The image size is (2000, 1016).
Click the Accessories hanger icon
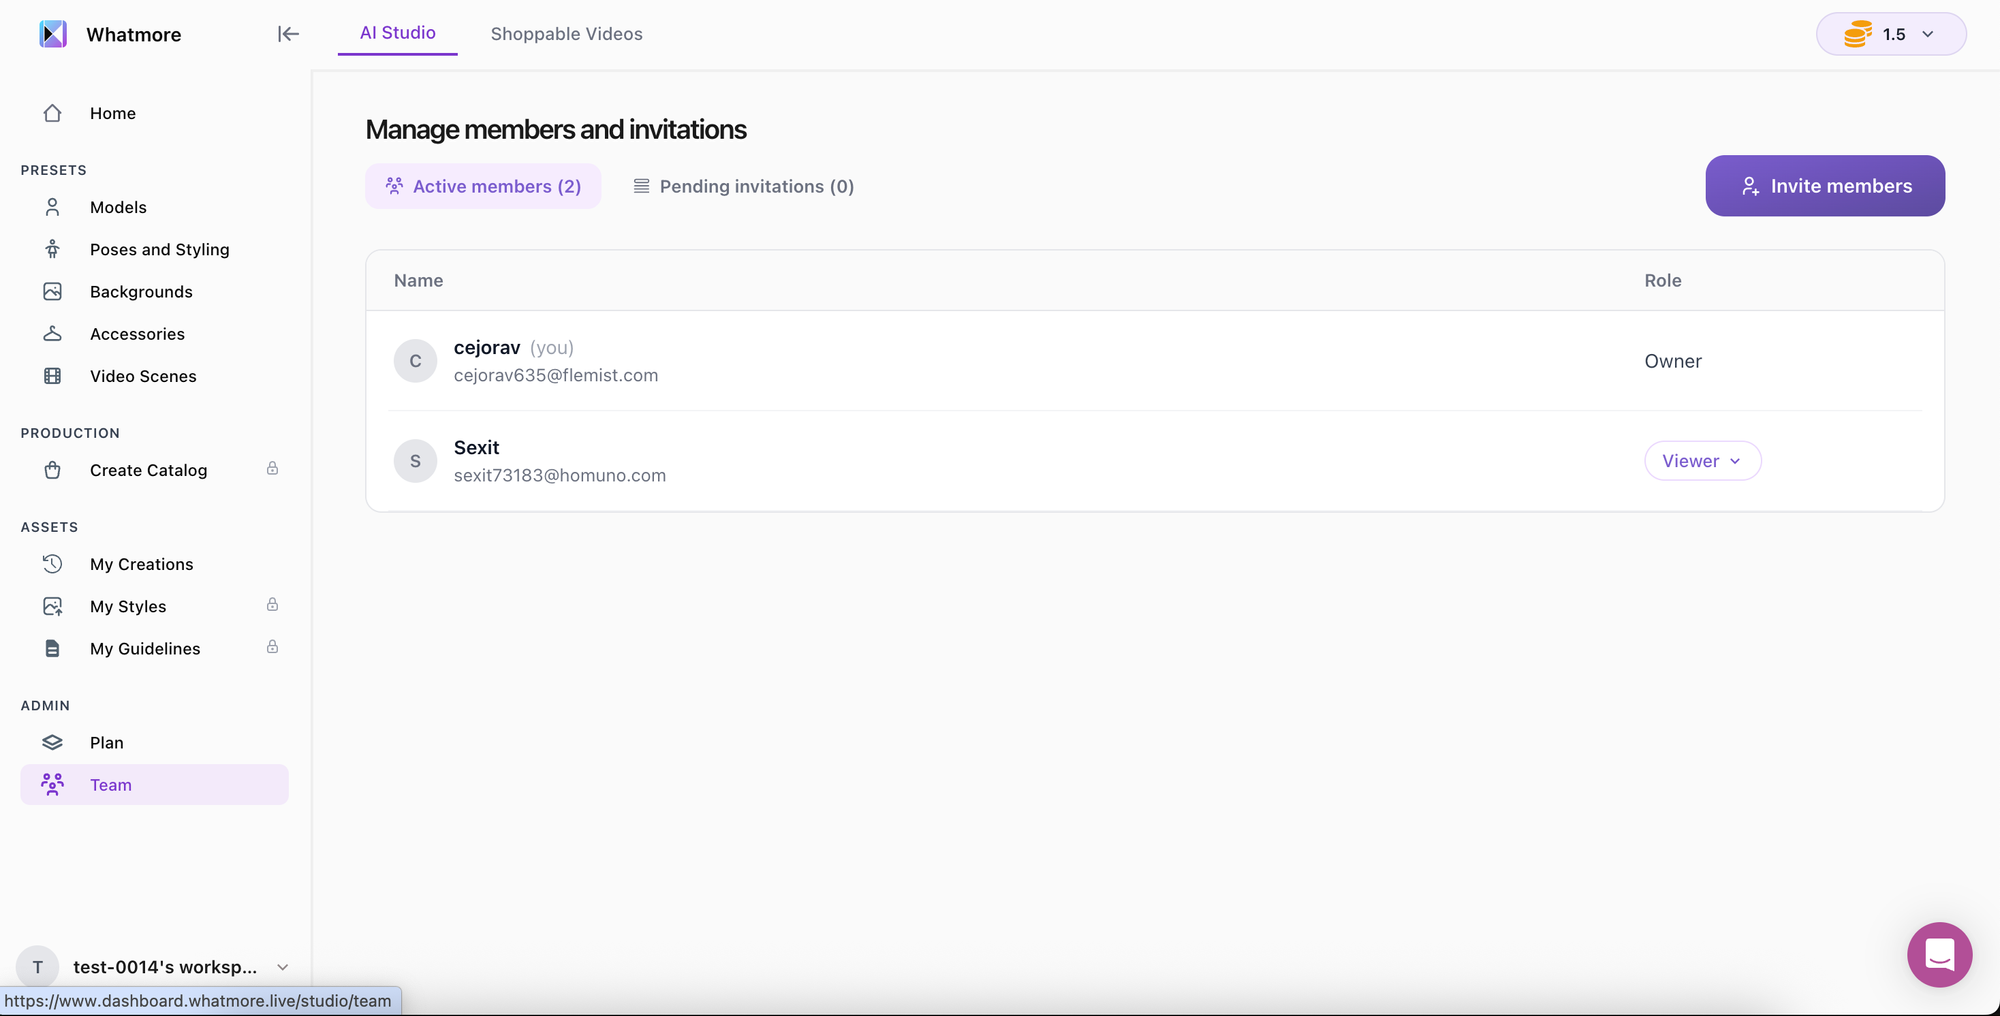53,333
